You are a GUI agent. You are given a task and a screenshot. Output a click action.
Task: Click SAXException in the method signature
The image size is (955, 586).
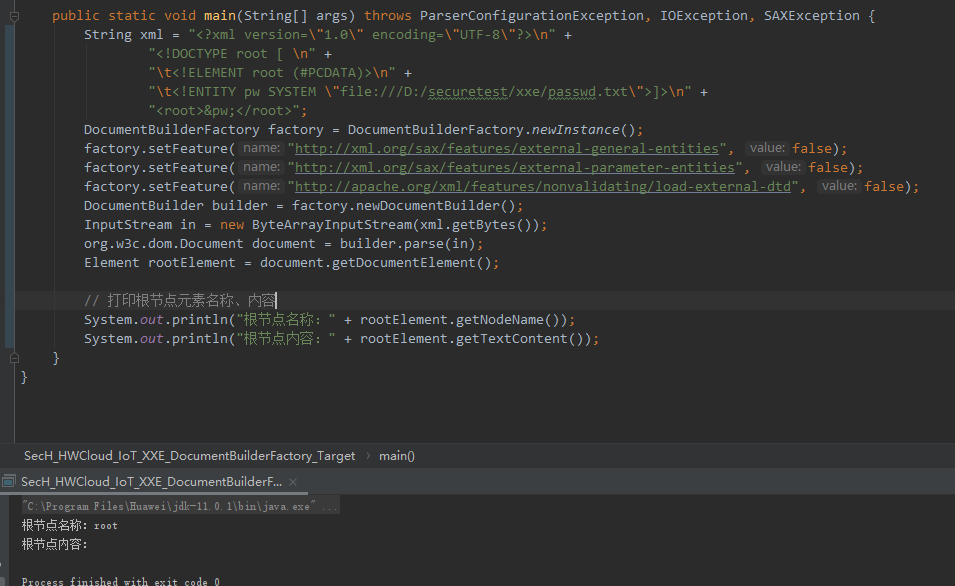[811, 16]
